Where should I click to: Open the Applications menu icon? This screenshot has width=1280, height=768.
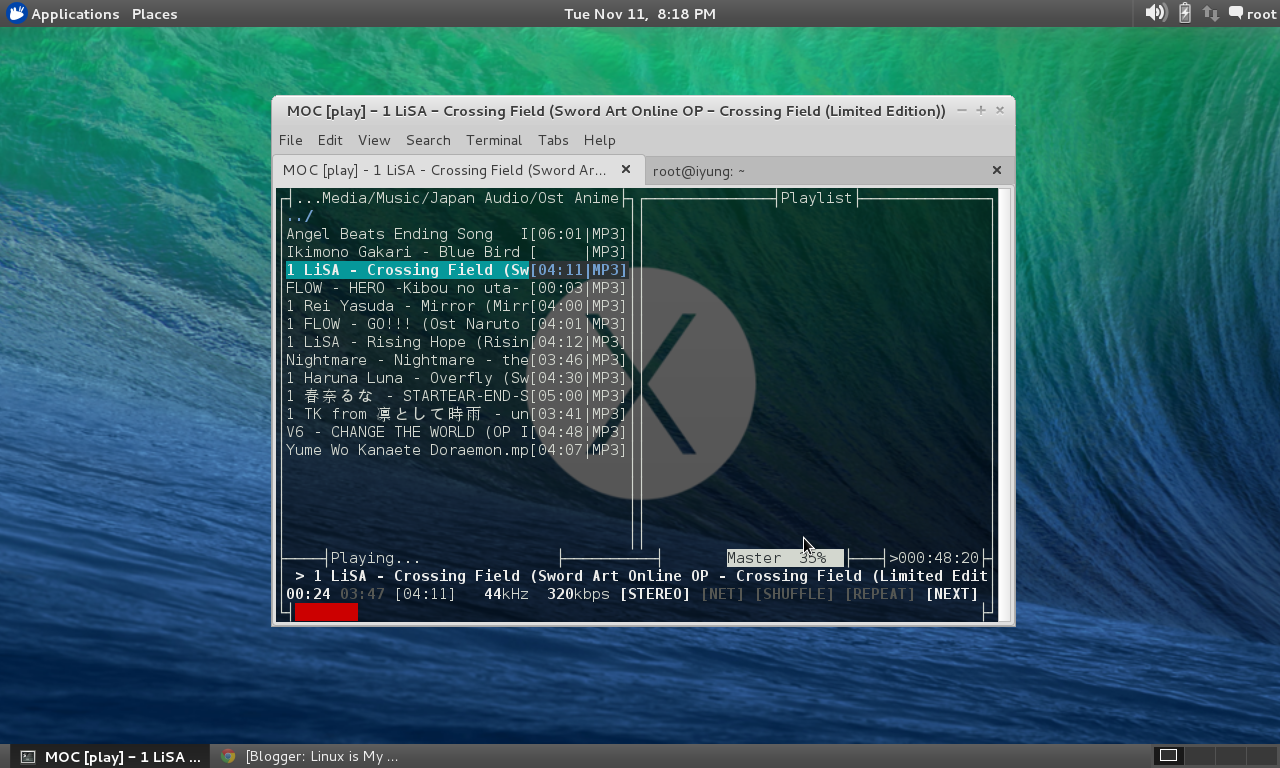16,13
